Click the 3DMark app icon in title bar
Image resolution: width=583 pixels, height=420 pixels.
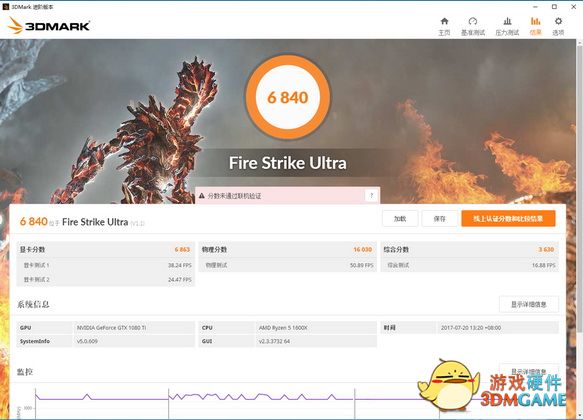6,7
